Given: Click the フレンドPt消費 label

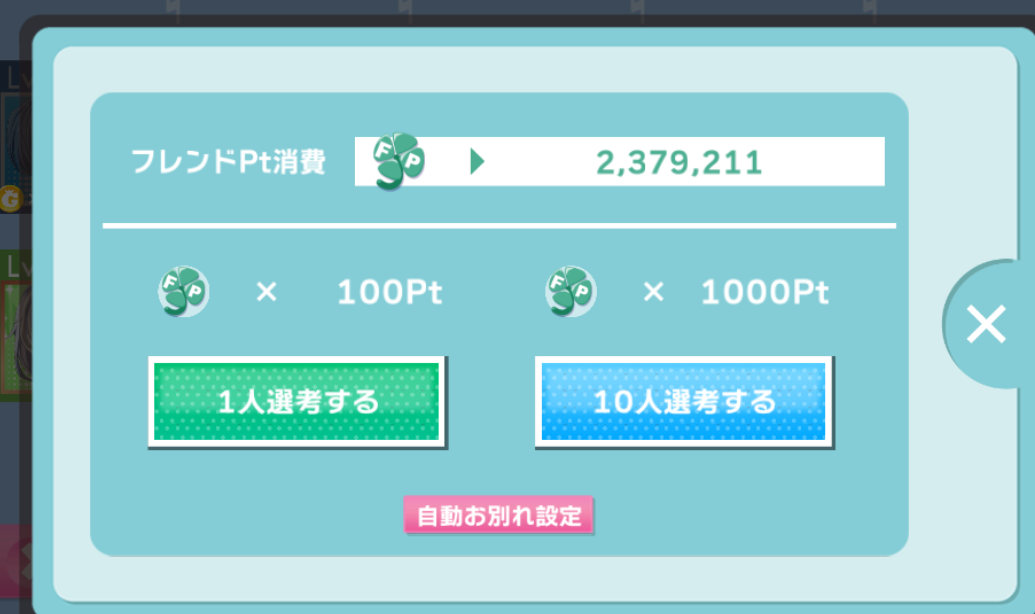Looking at the screenshot, I should (228, 162).
